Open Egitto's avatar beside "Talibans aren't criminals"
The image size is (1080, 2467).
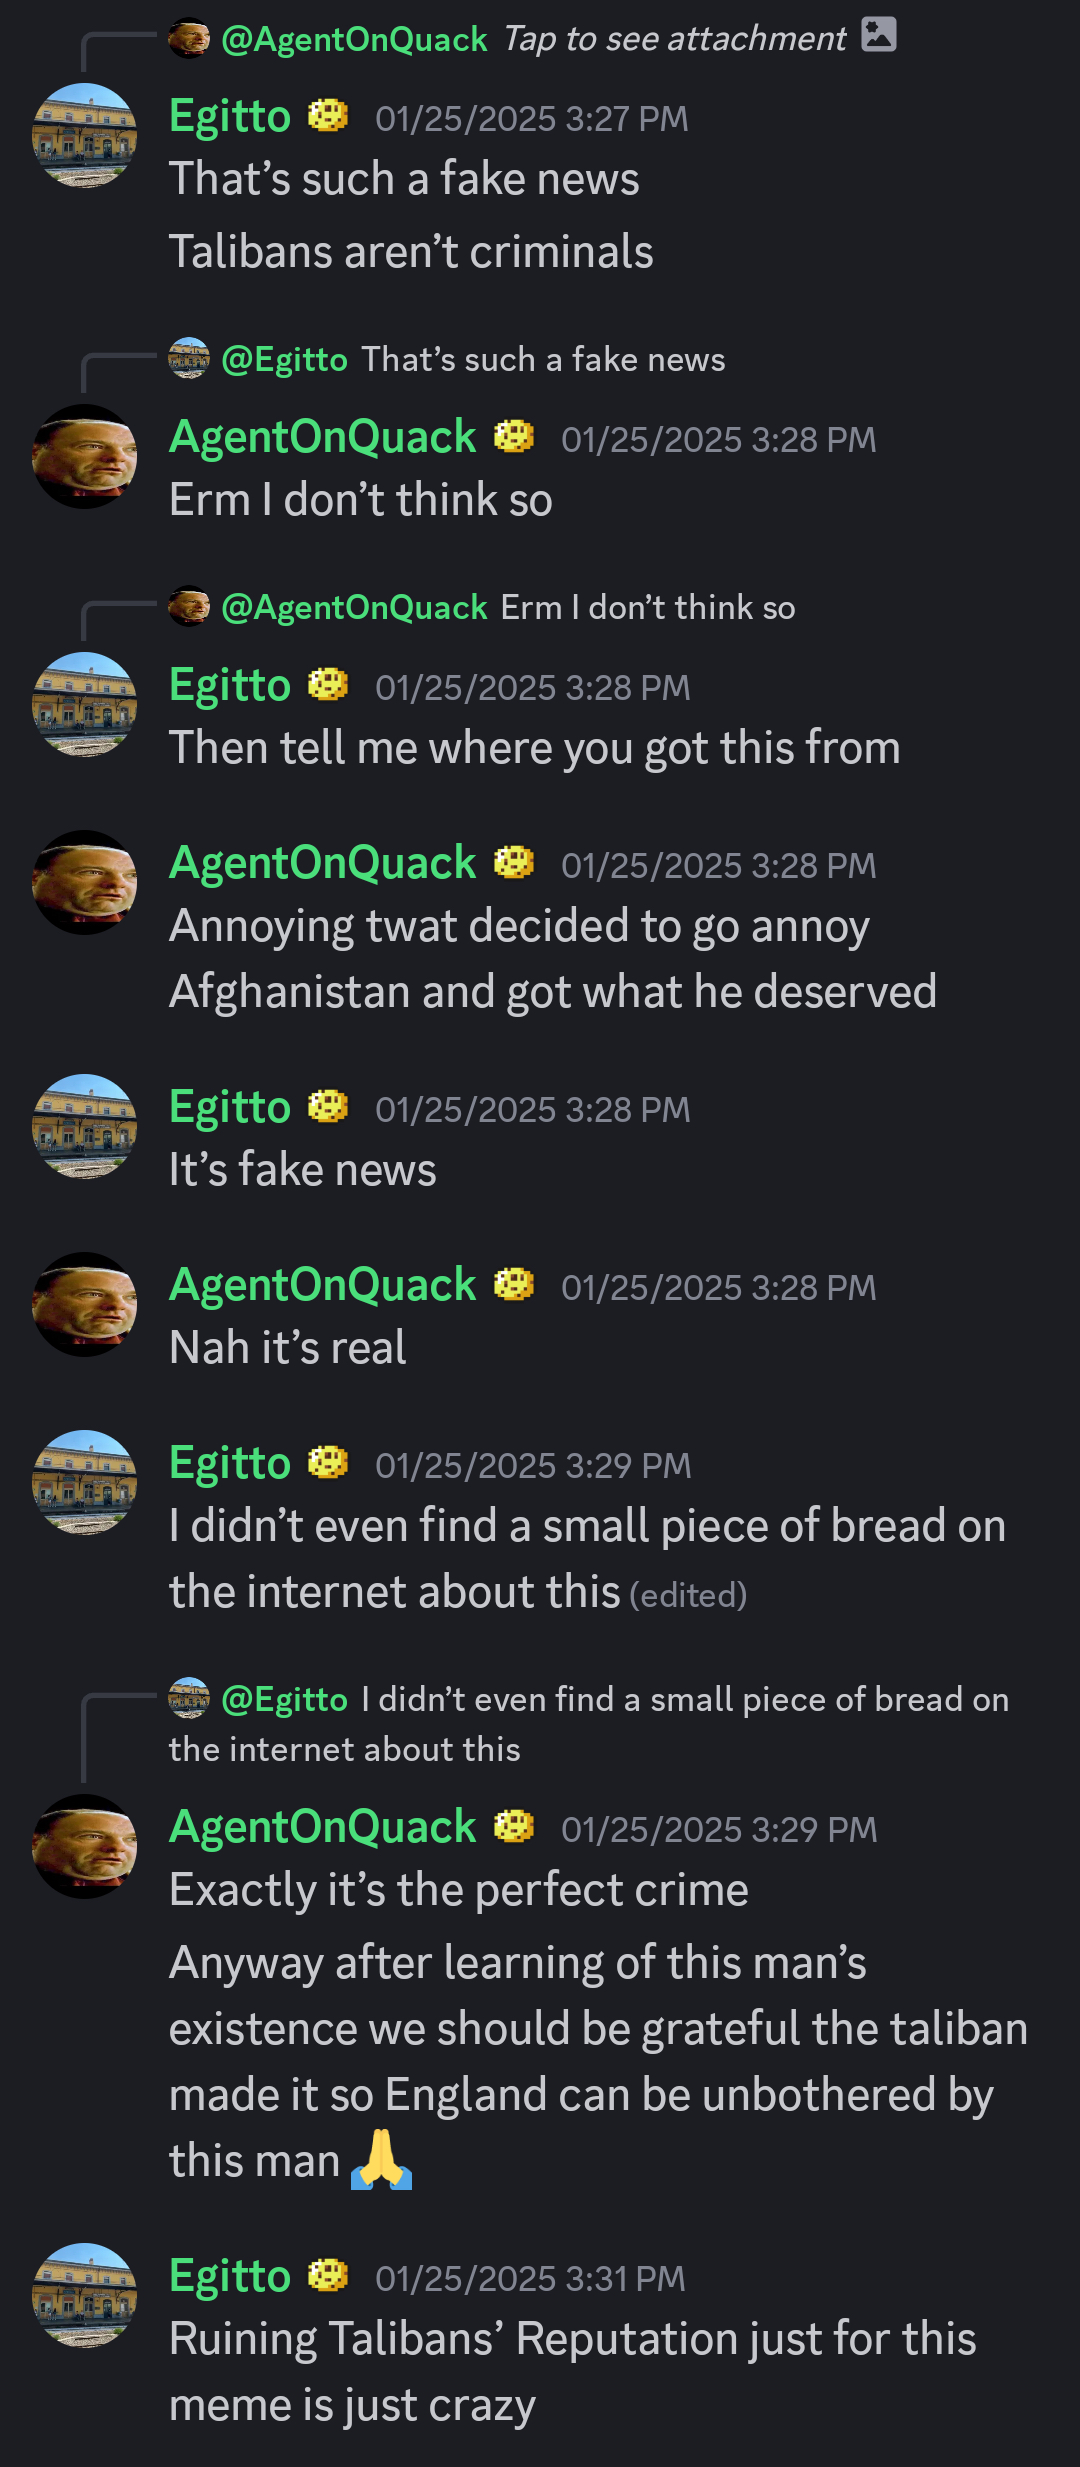coord(85,136)
